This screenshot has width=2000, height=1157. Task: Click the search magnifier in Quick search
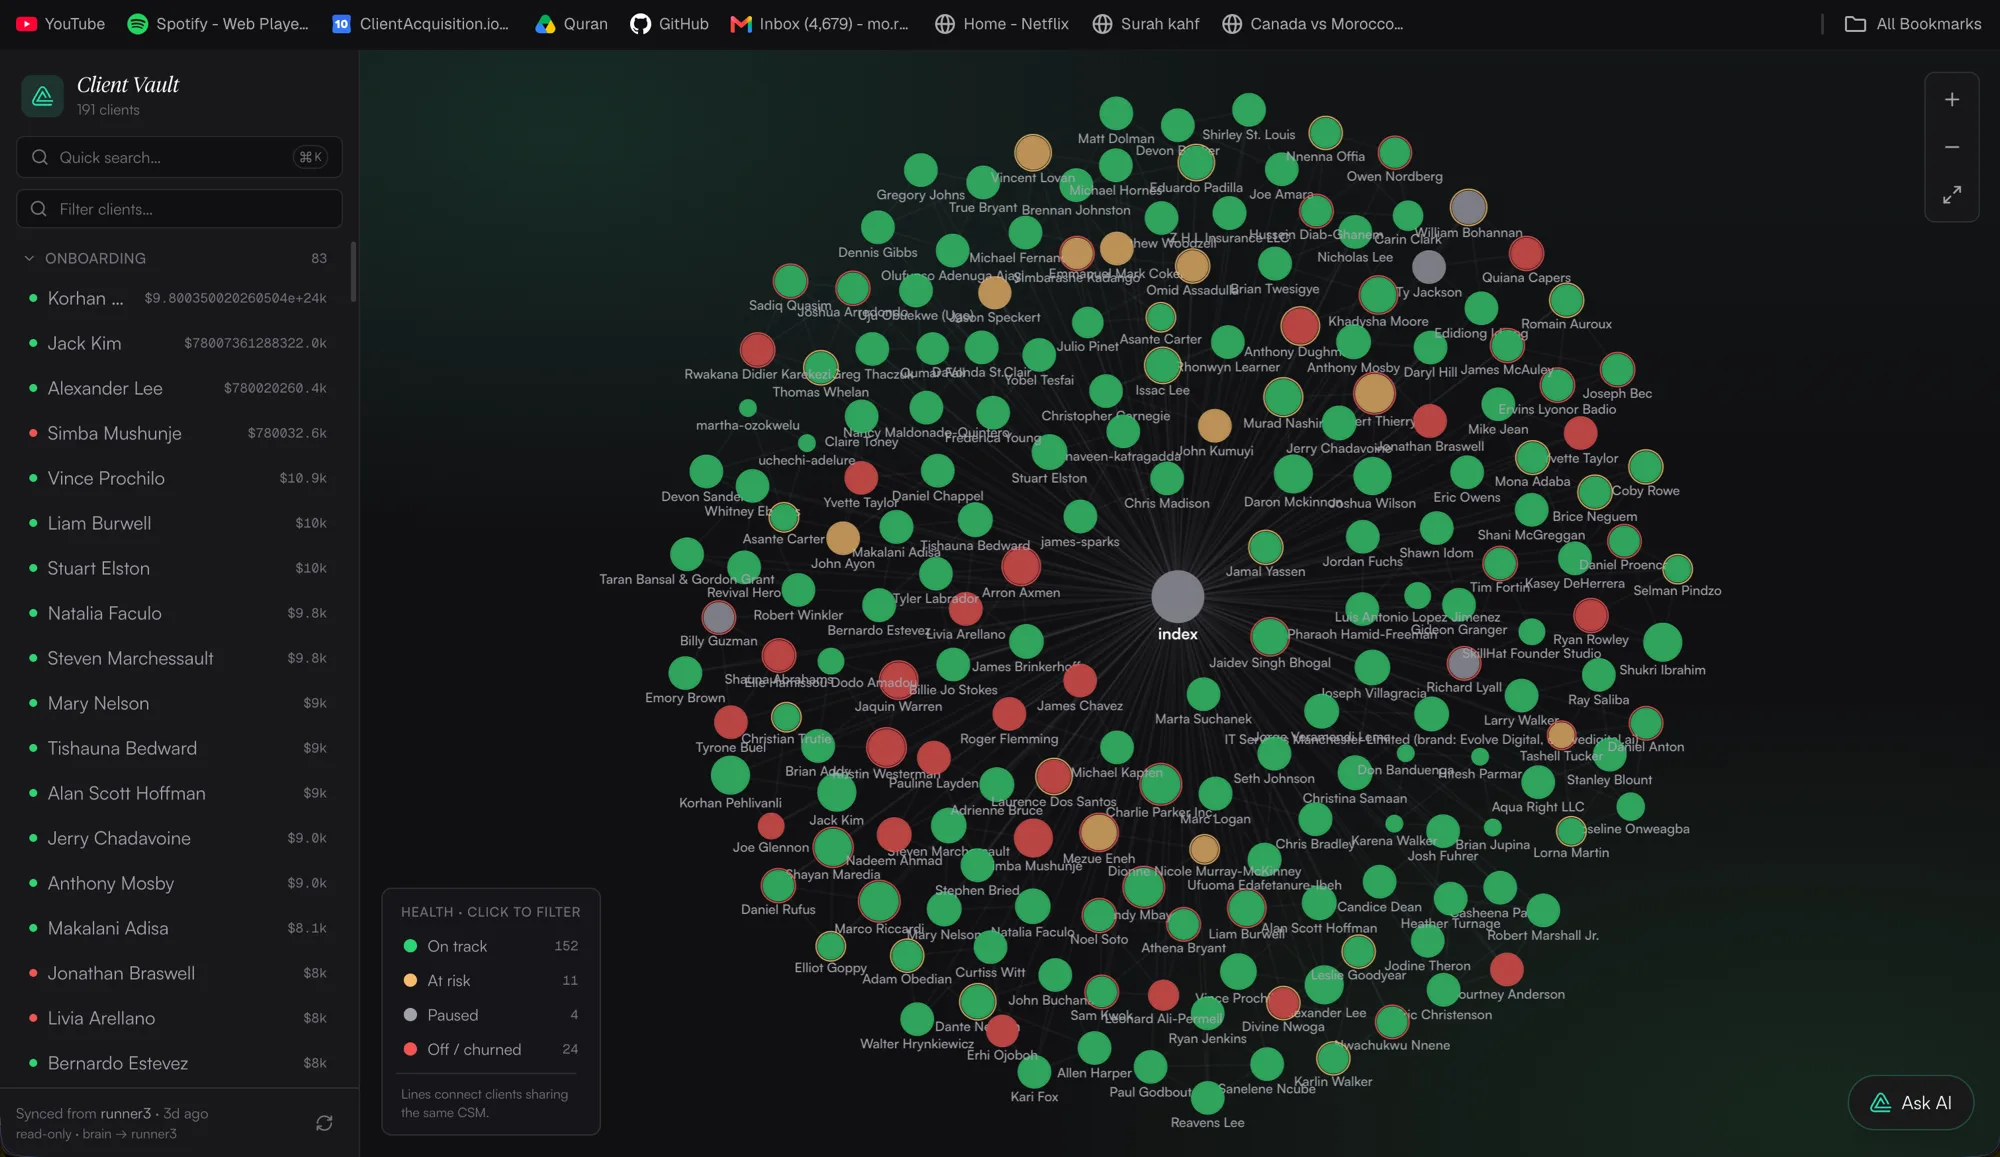[40, 157]
